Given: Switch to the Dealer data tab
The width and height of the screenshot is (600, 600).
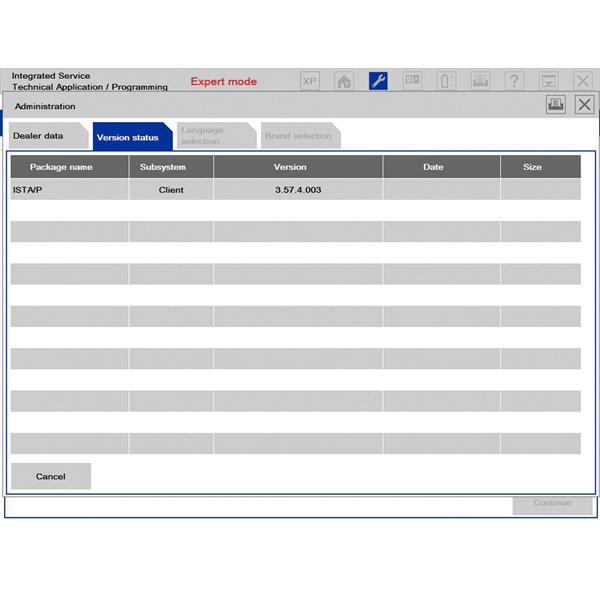Looking at the screenshot, I should coord(42,136).
